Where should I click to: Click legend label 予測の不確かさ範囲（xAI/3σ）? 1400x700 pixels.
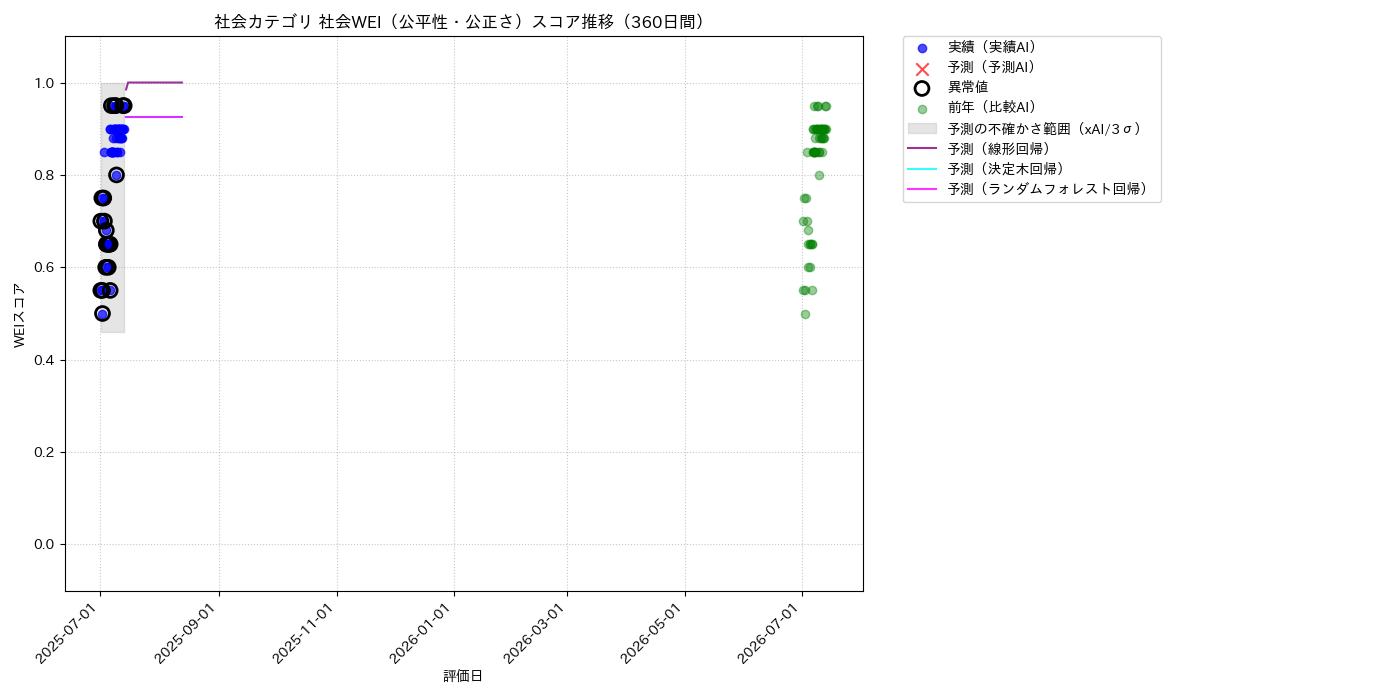1044,128
